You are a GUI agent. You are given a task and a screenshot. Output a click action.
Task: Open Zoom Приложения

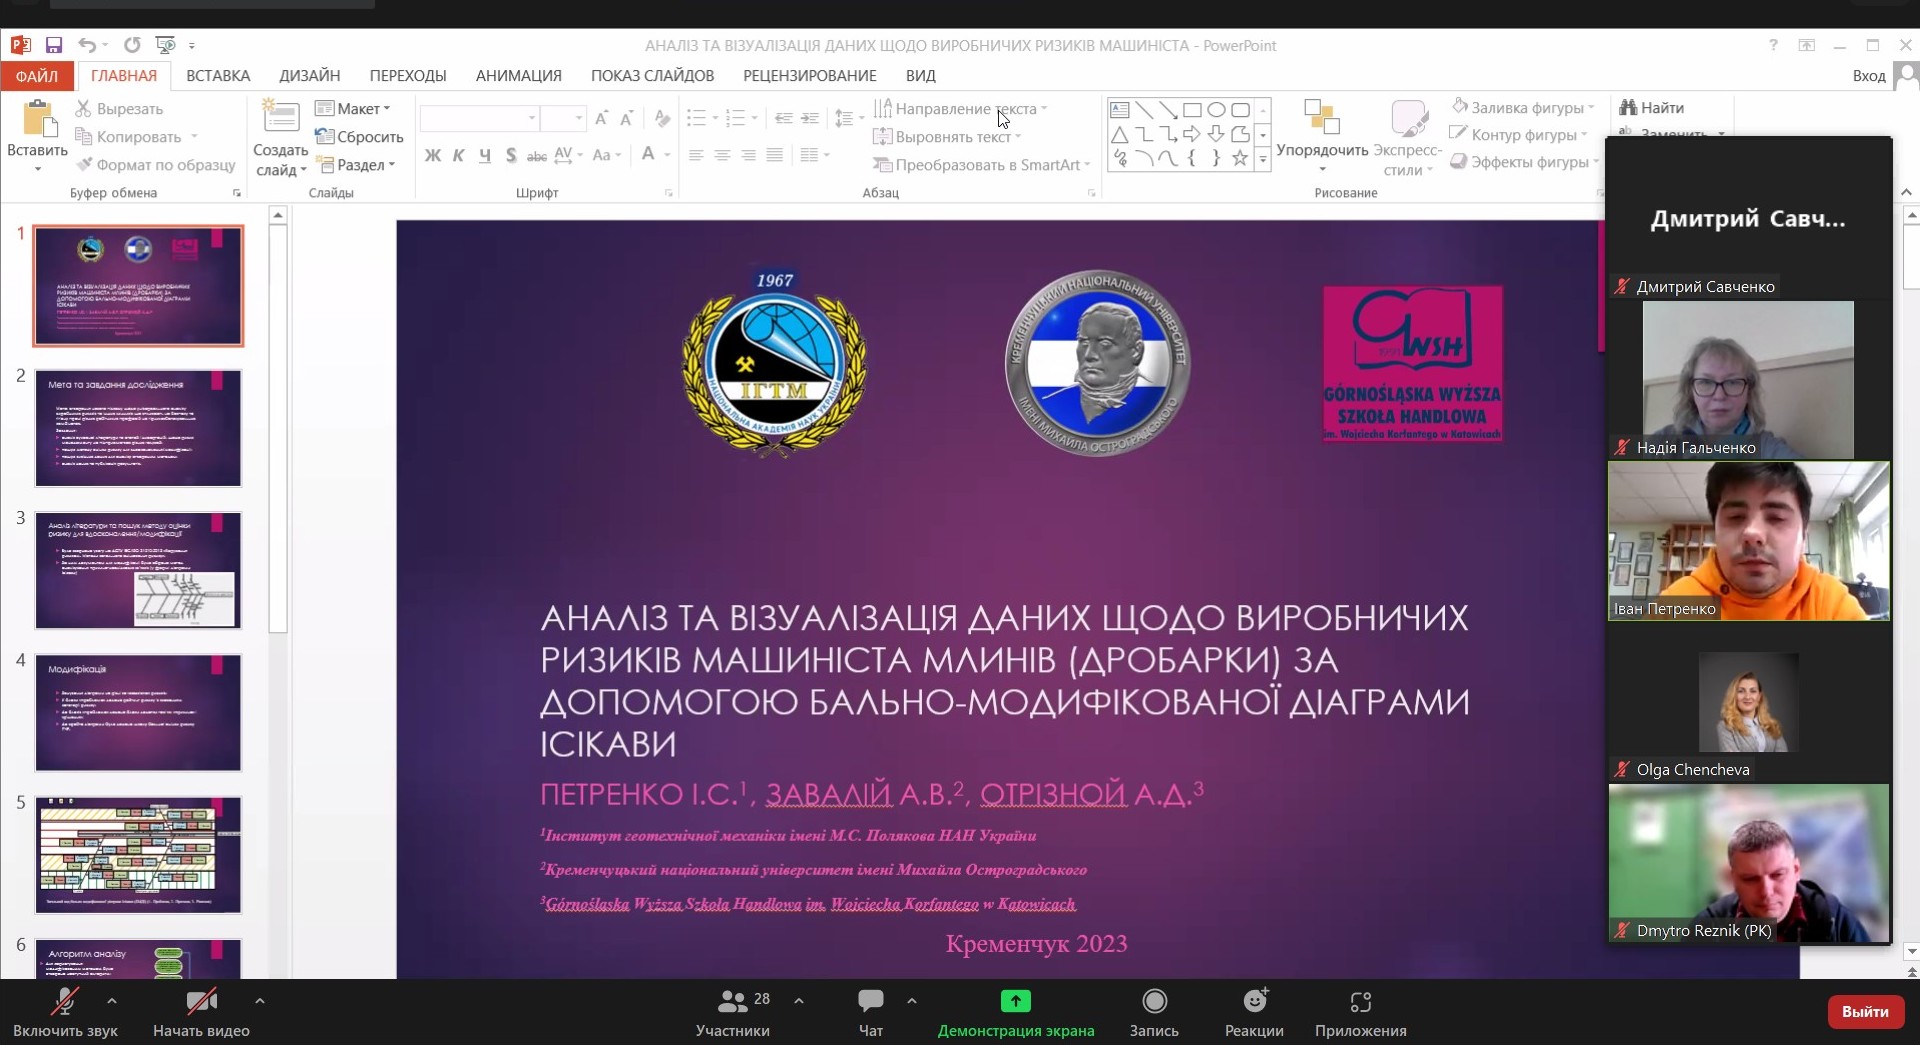1360,1012
